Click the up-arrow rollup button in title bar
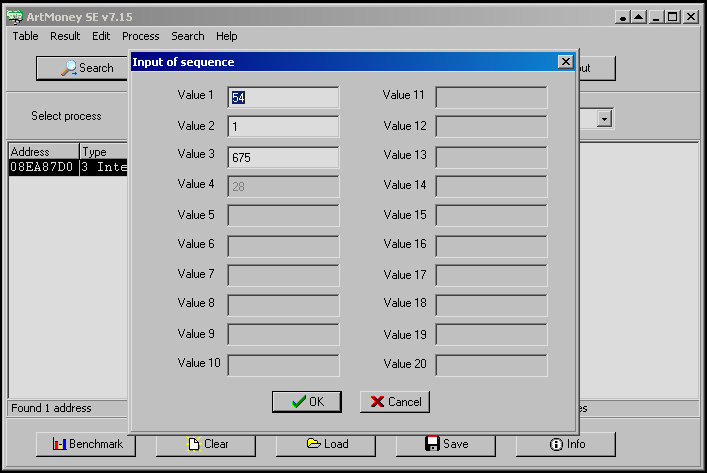This screenshot has width=707, height=473. [638, 17]
